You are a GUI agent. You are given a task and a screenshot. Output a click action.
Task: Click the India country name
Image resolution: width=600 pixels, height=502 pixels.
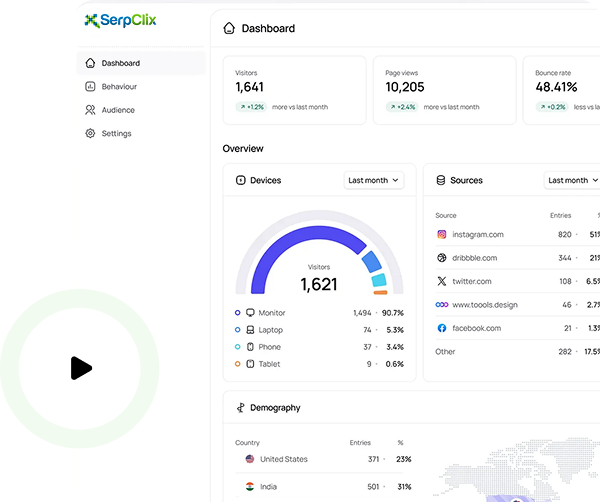pos(268,487)
